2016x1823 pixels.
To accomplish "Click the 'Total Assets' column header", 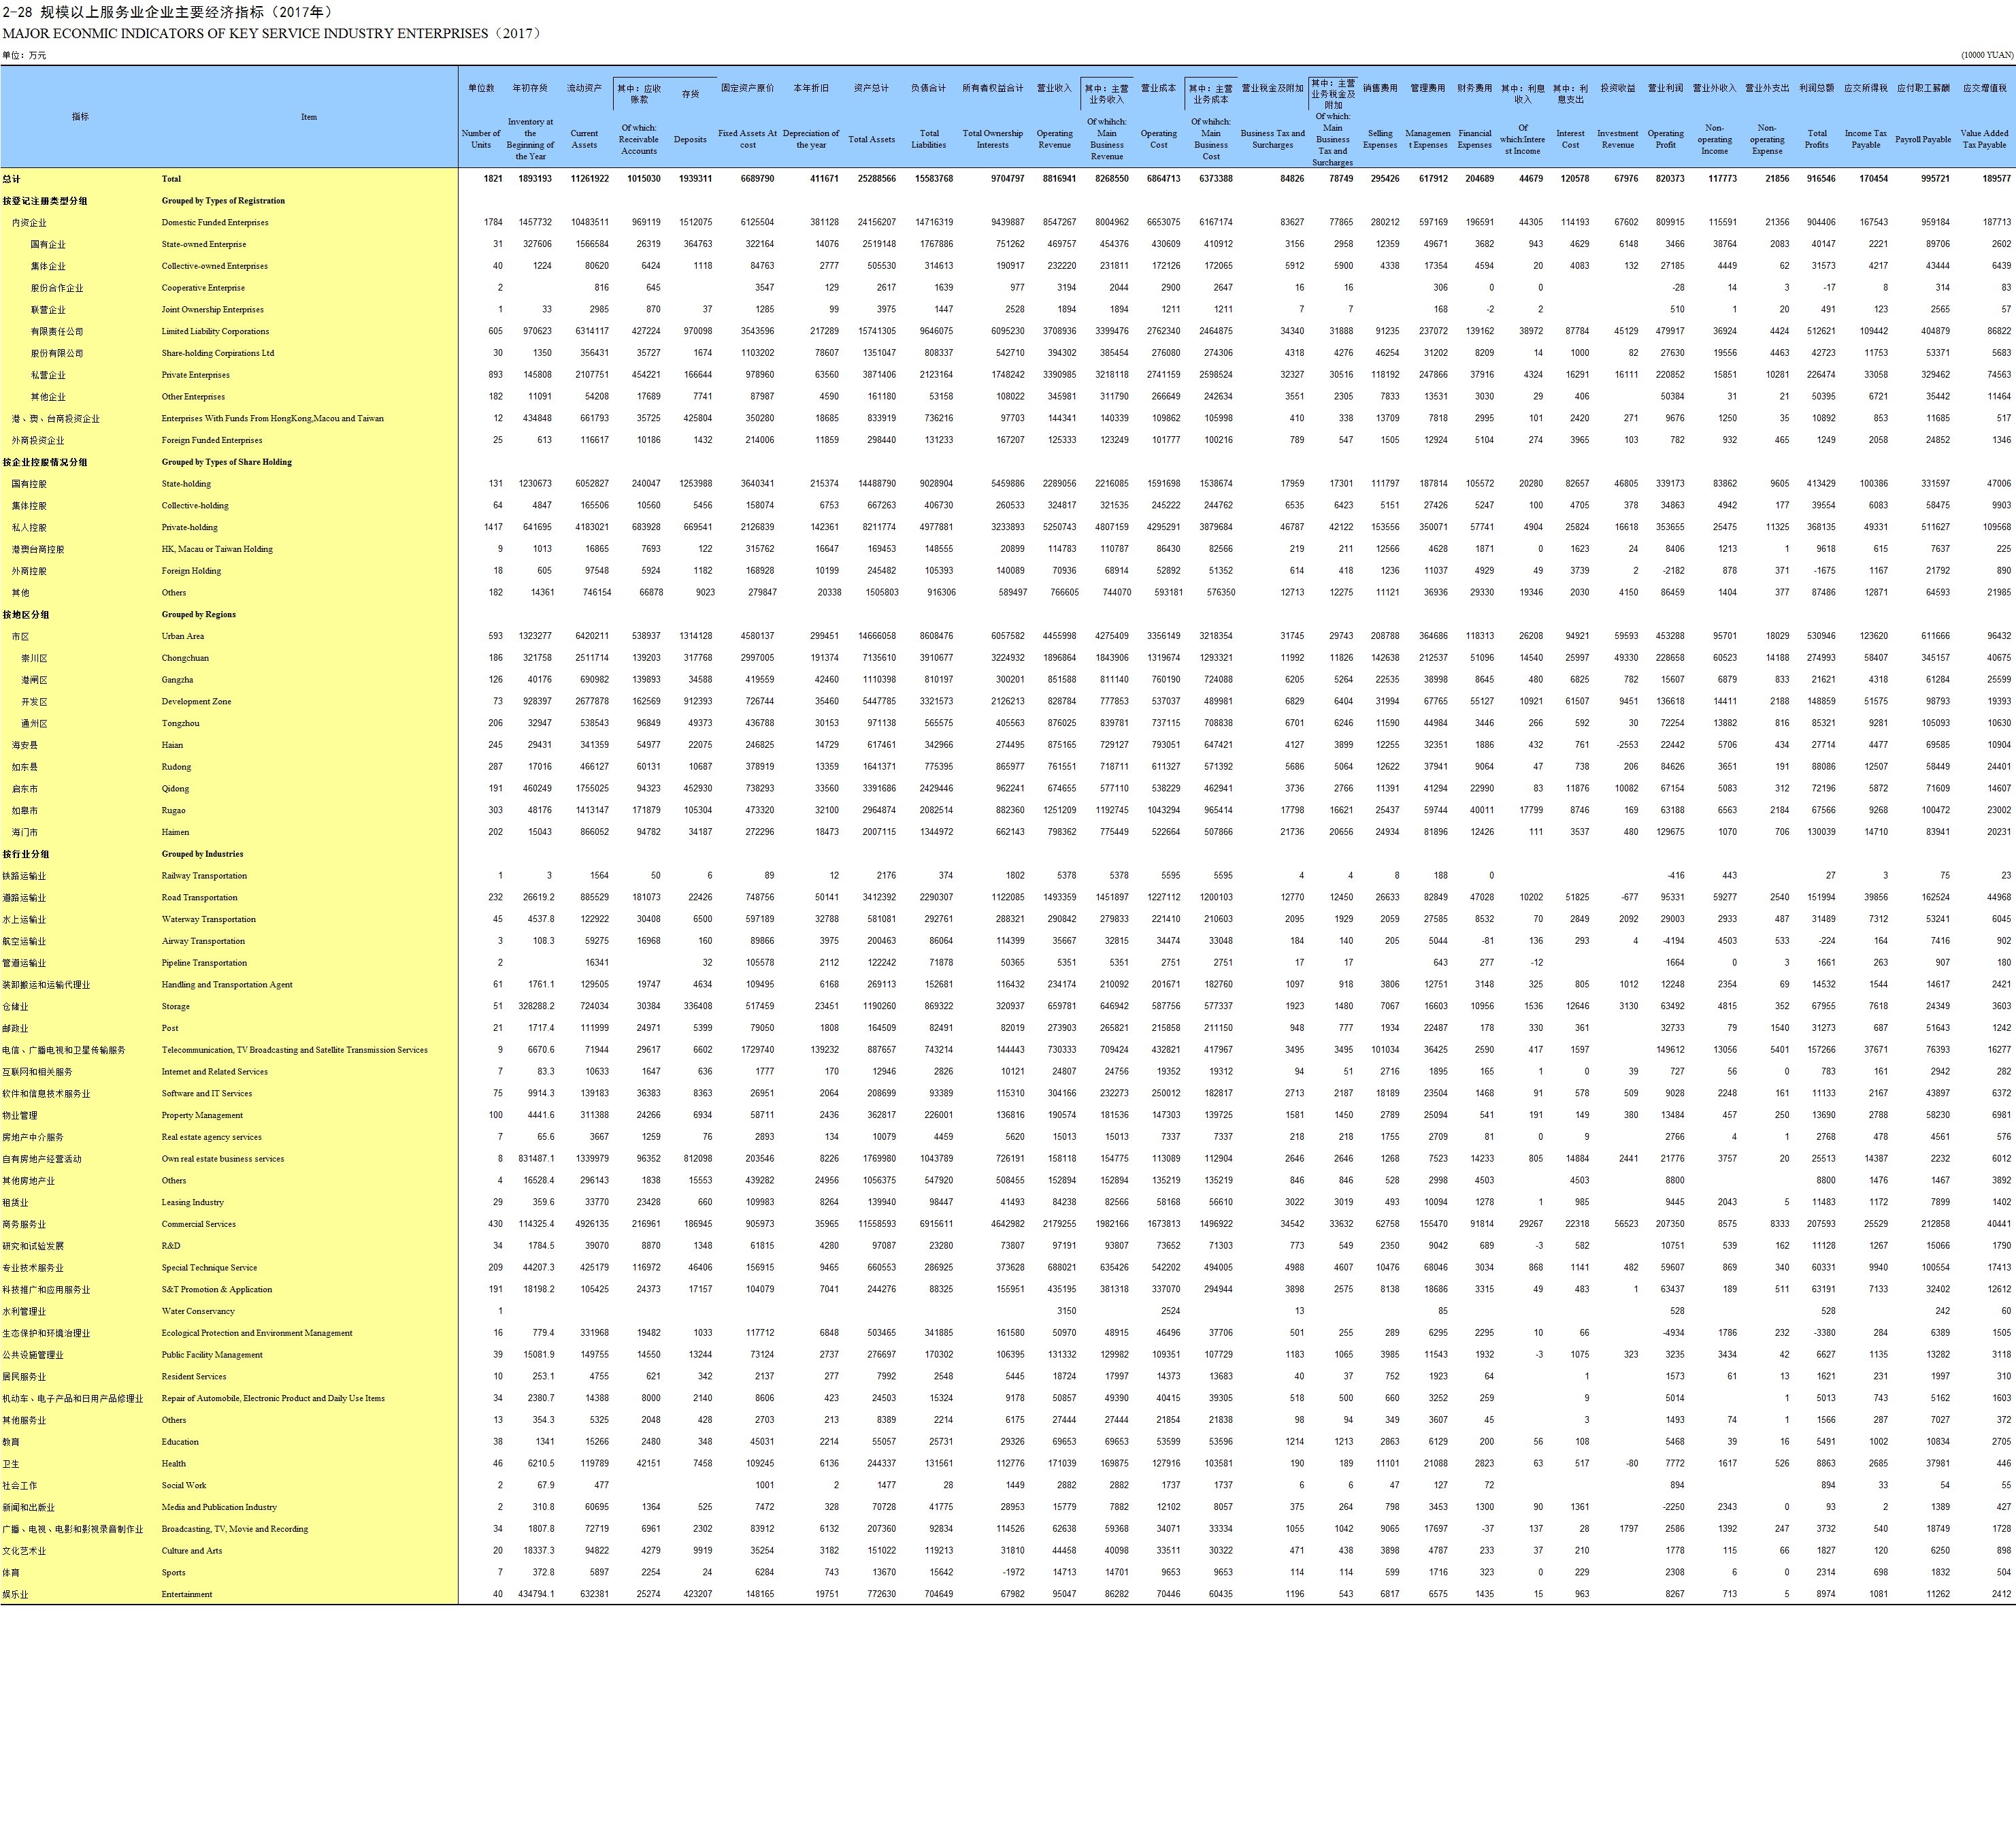I will click(x=871, y=139).
